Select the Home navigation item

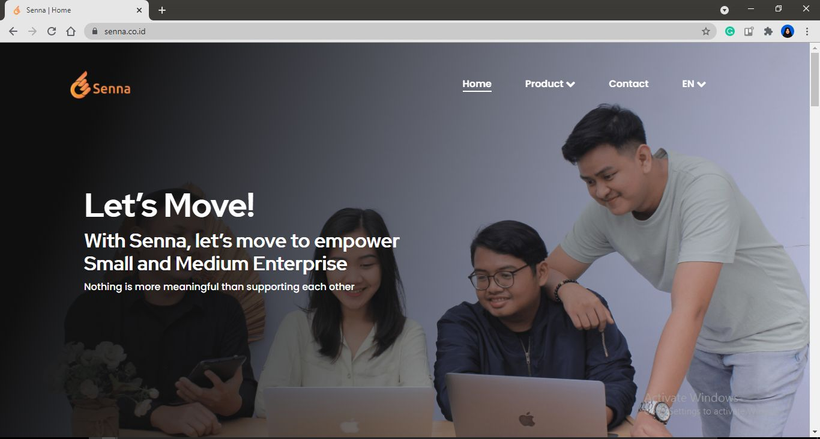click(x=476, y=84)
